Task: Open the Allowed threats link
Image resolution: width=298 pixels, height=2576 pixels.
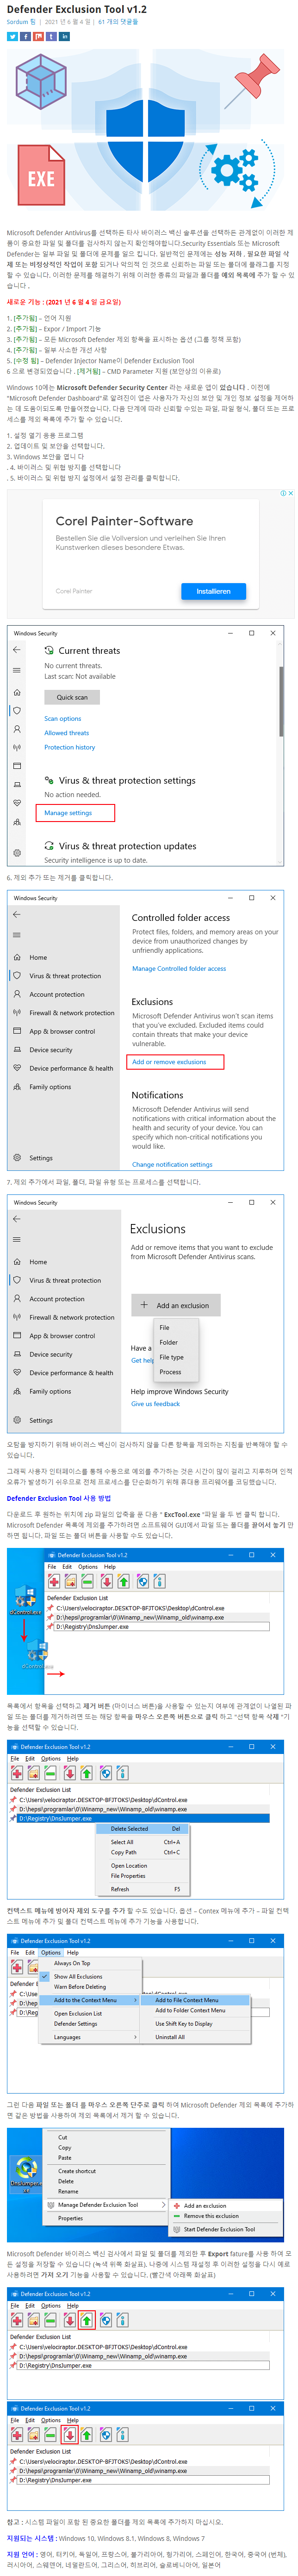Action: pyautogui.click(x=66, y=733)
